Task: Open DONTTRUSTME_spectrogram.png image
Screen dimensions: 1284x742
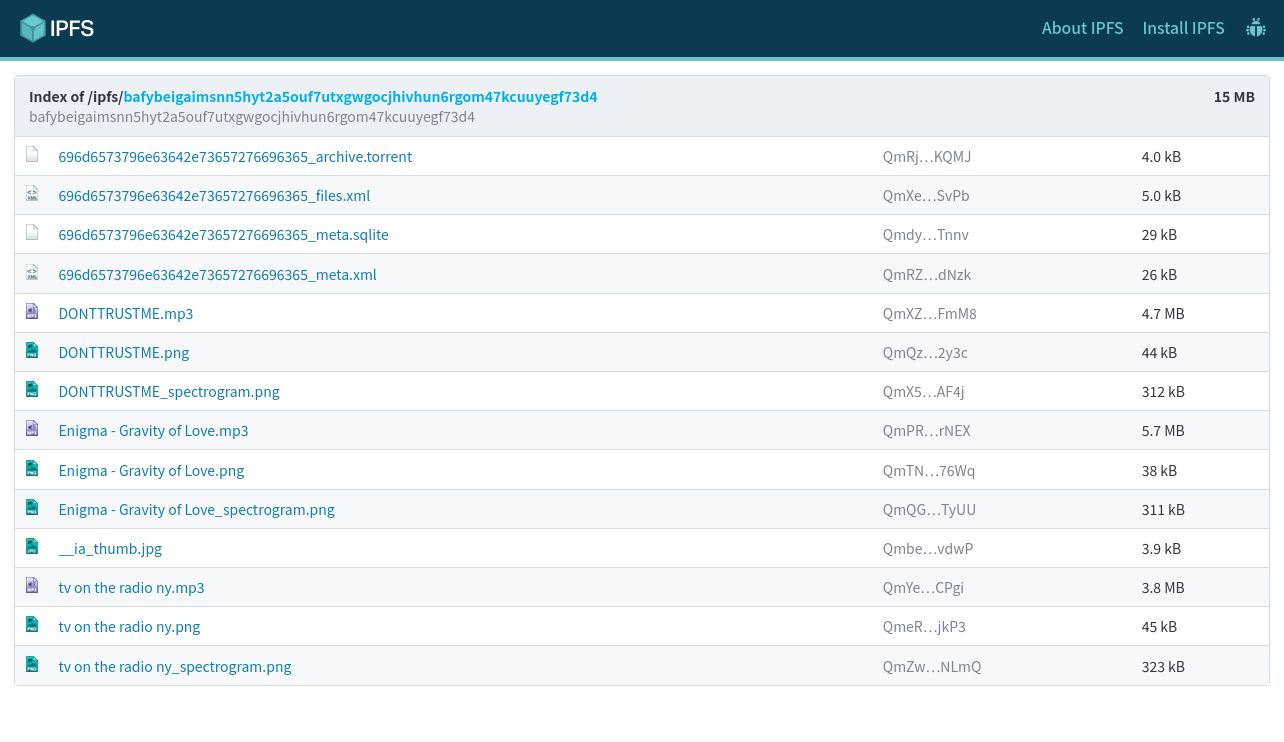Action: [169, 392]
